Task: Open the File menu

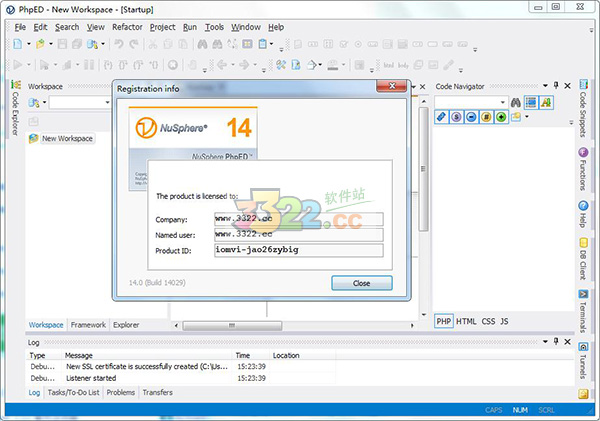Action: coord(20,27)
